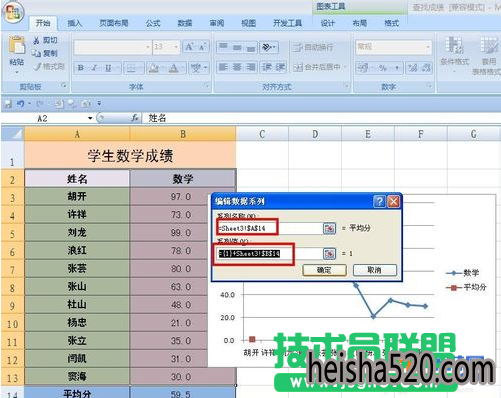Switch to the 插入 ribbon tab

[74, 23]
